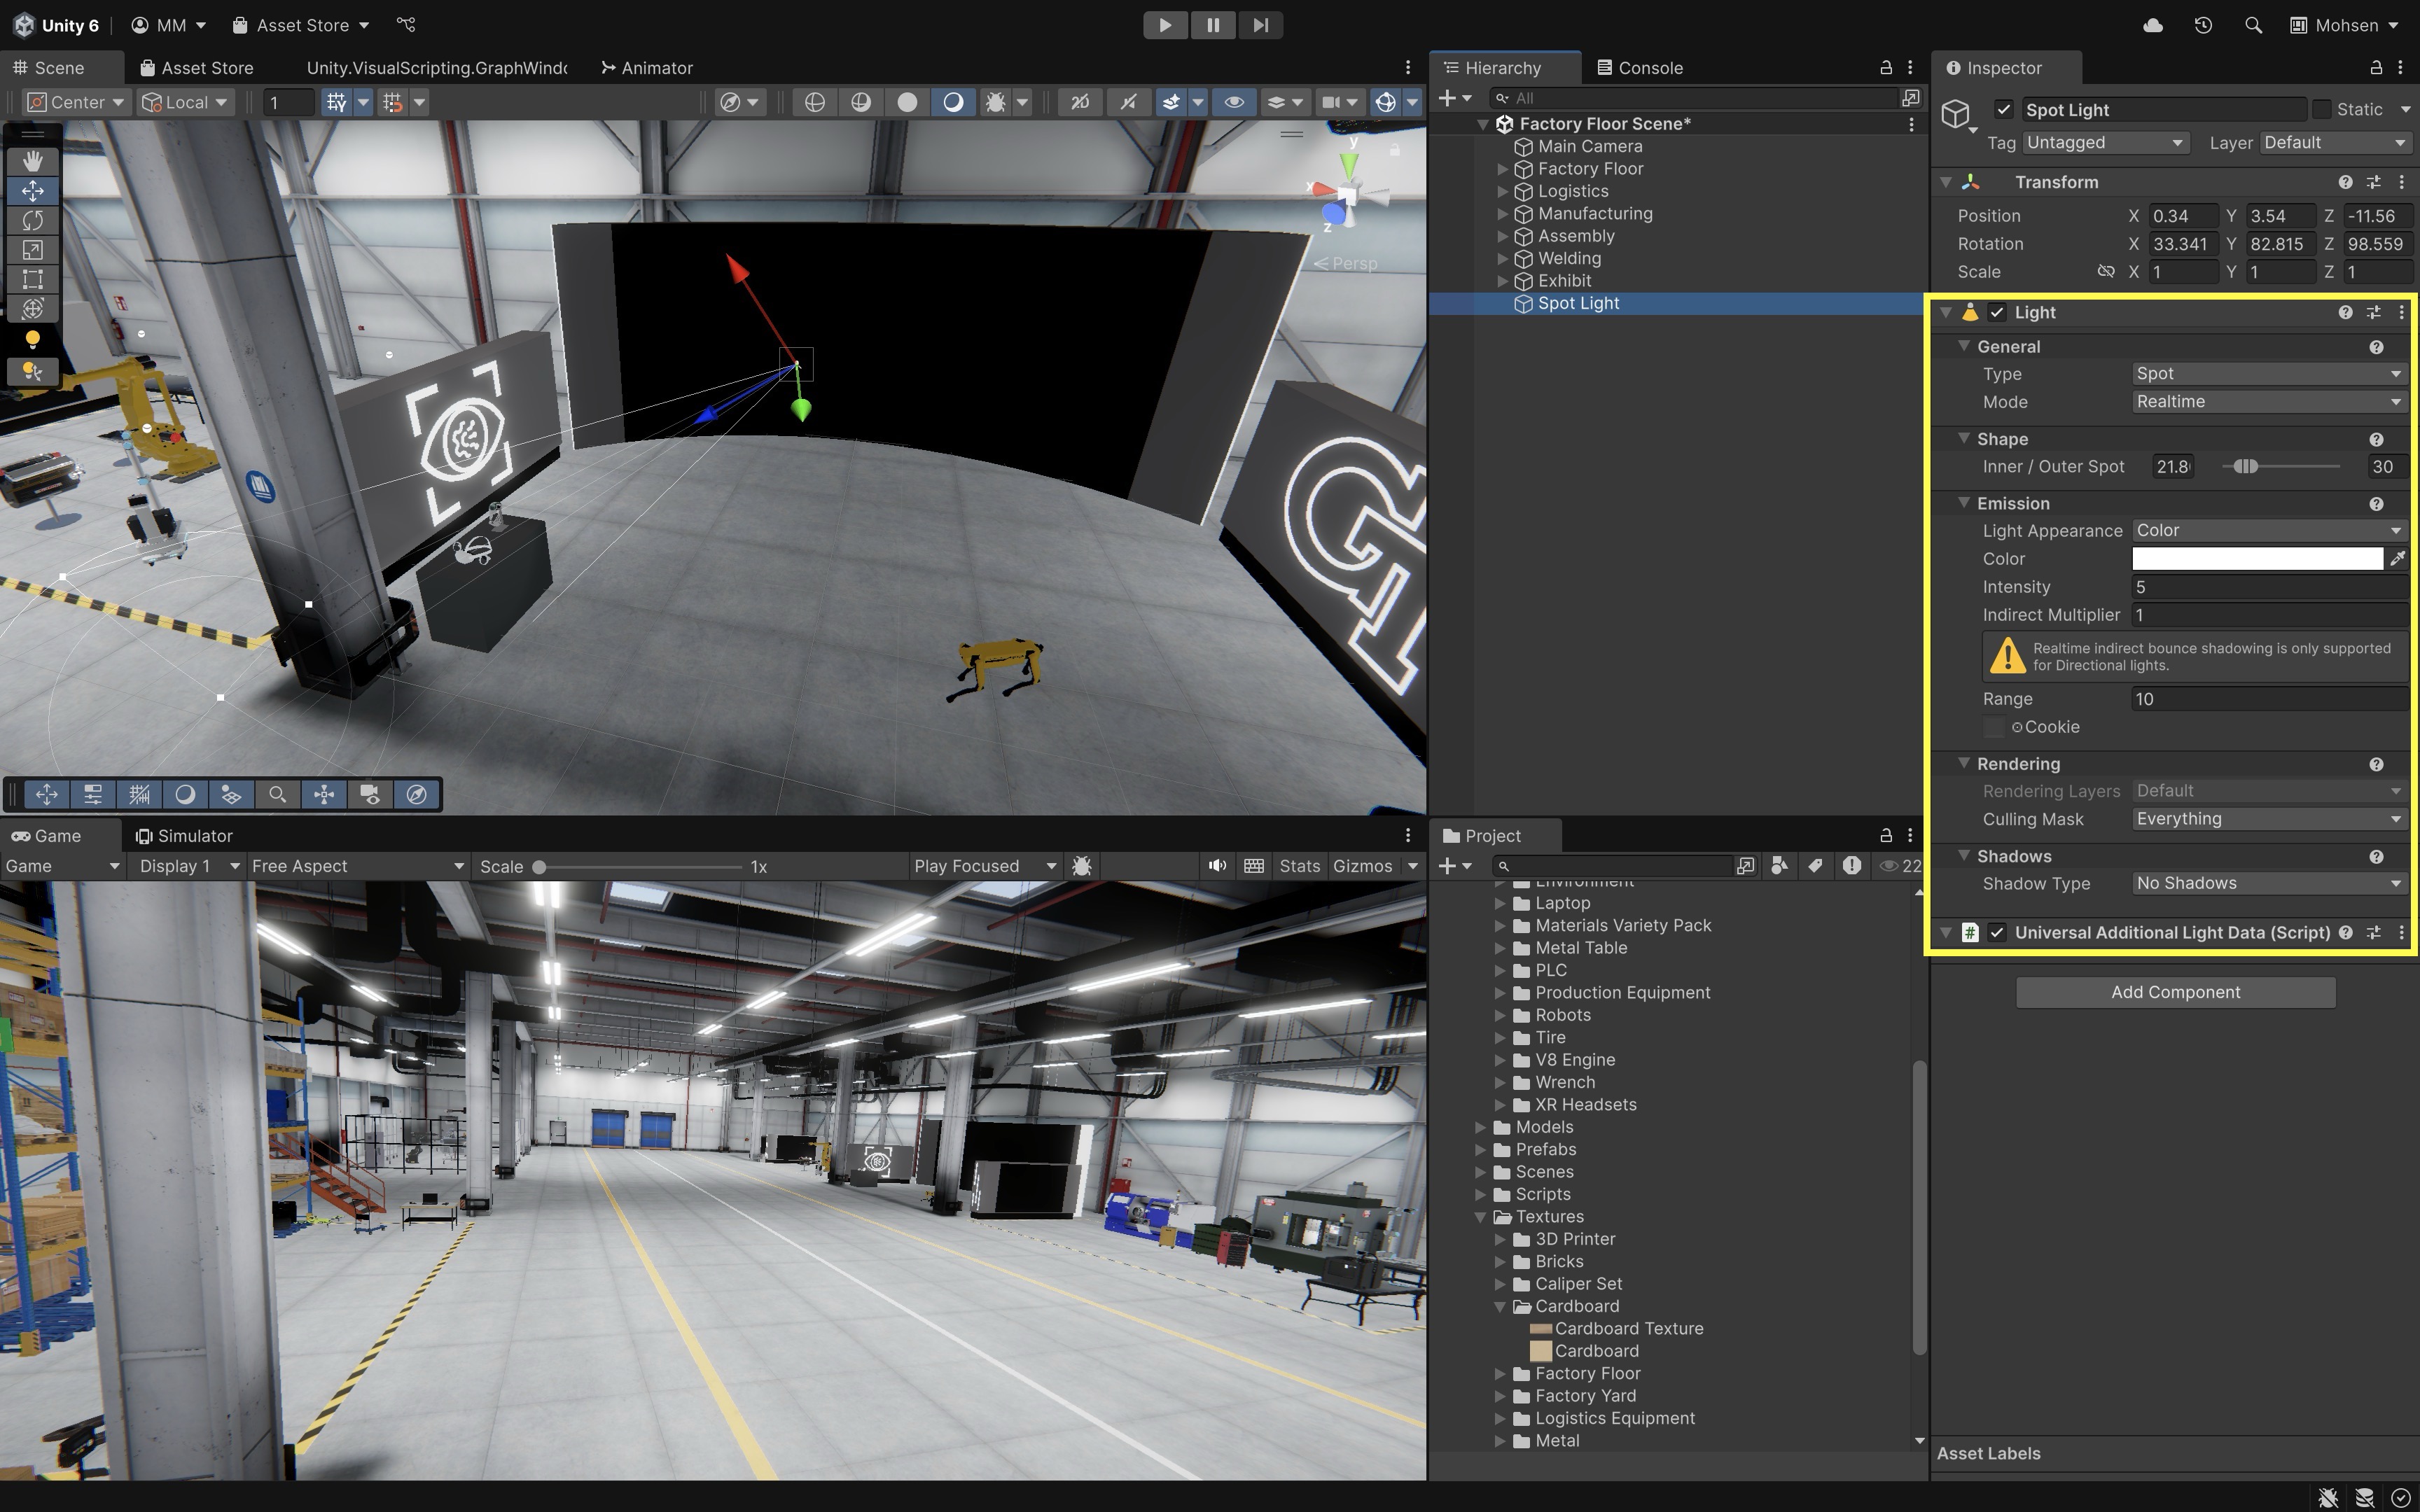Screen dimensions: 2420x1512
Task: Uncheck the Light component enable checkbox
Action: (1997, 313)
